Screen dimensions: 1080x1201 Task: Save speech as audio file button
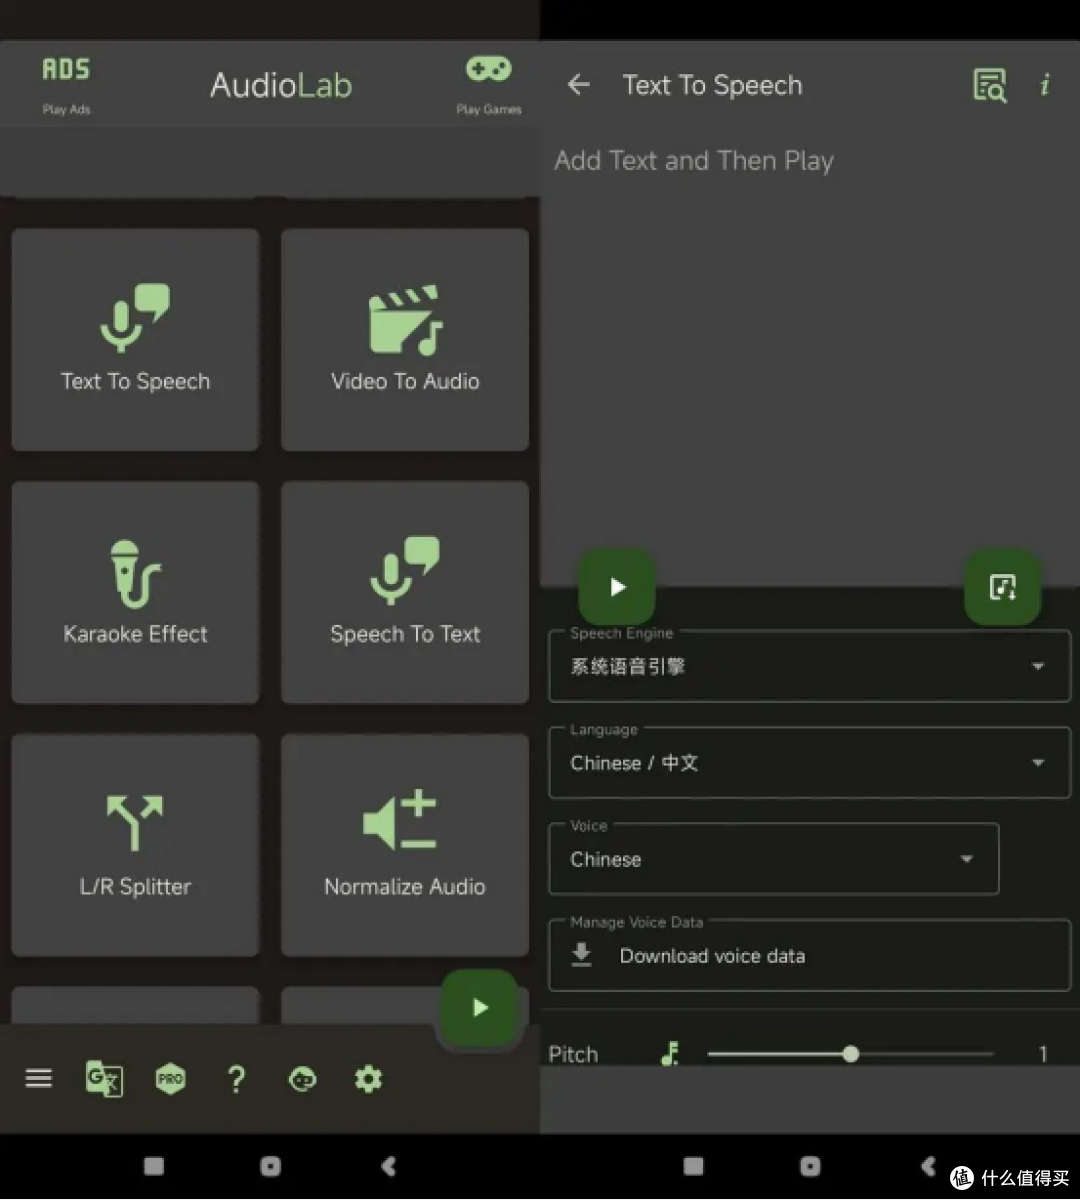click(1003, 587)
